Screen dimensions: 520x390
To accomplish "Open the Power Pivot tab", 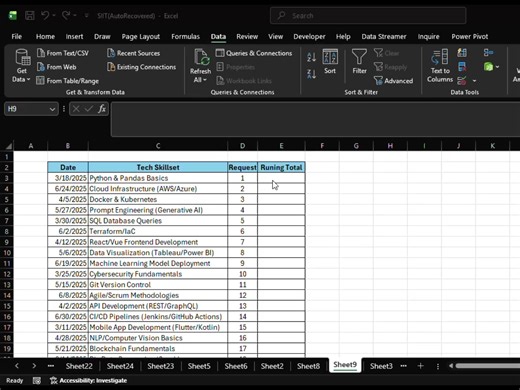I will 470,37.
